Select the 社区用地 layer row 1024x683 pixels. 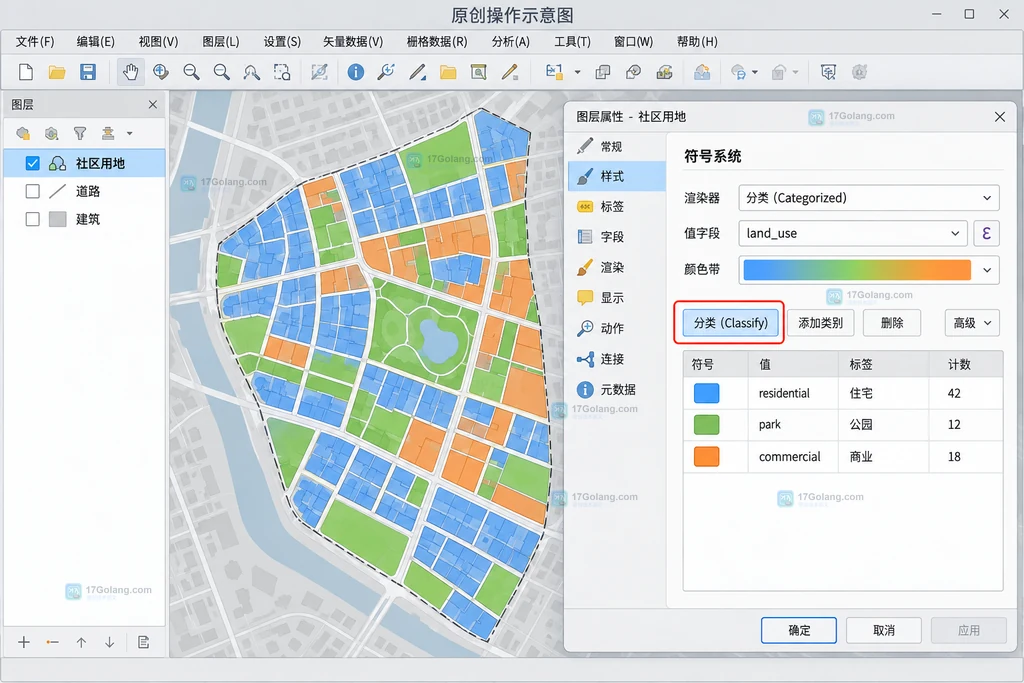point(85,163)
